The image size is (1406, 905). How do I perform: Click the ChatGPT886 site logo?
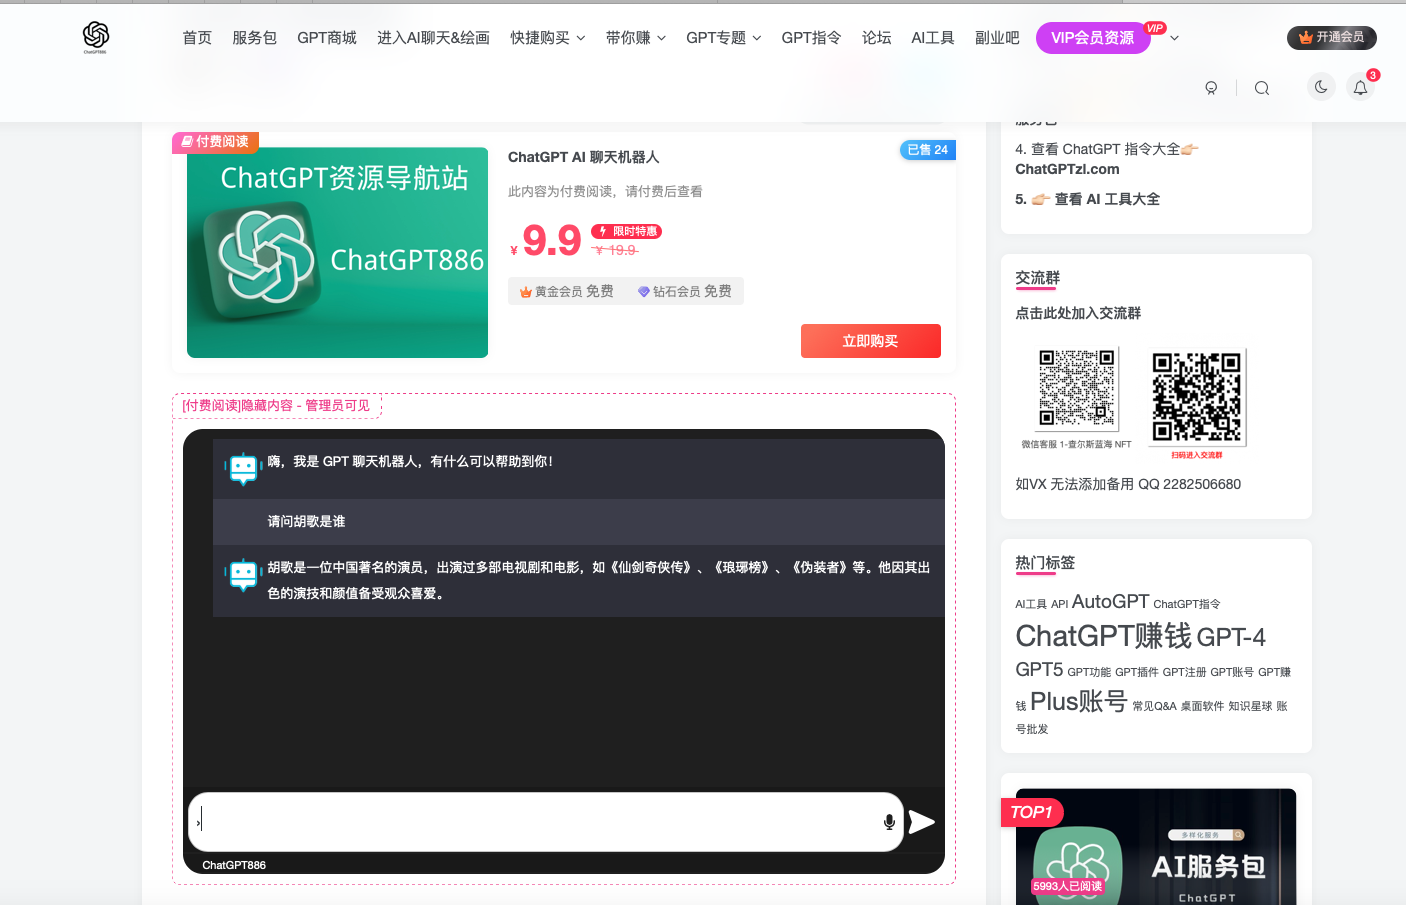pos(95,38)
